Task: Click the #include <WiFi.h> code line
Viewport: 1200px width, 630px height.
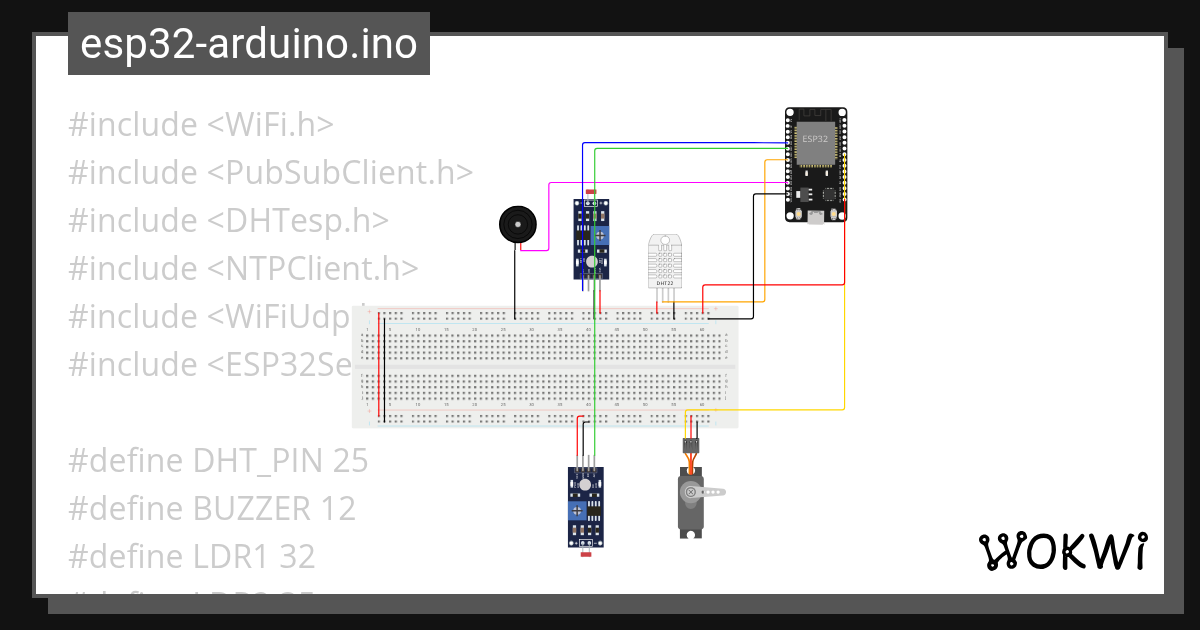Action: [x=200, y=124]
